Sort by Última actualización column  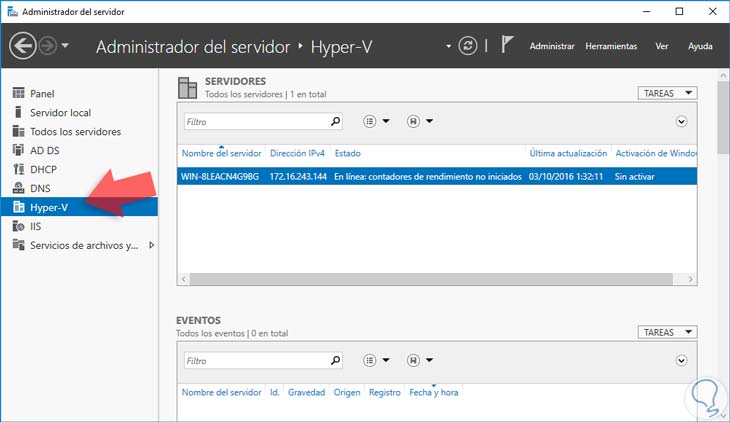tap(568, 153)
